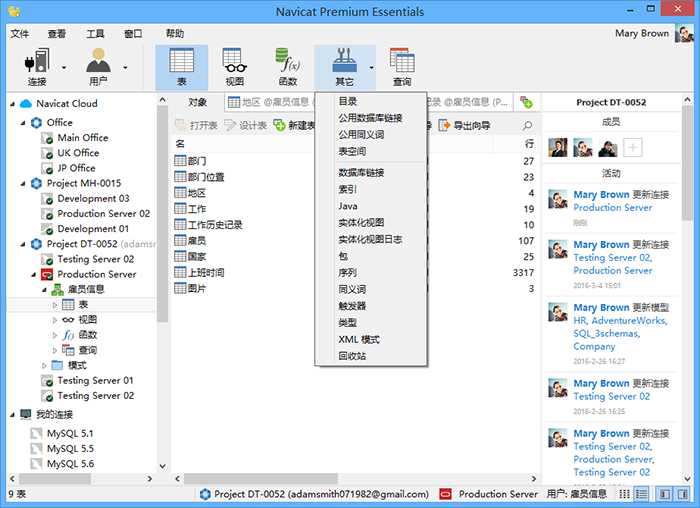700x508 pixels.
Task: Click Project DT-0052 in status bar
Action: point(314,494)
